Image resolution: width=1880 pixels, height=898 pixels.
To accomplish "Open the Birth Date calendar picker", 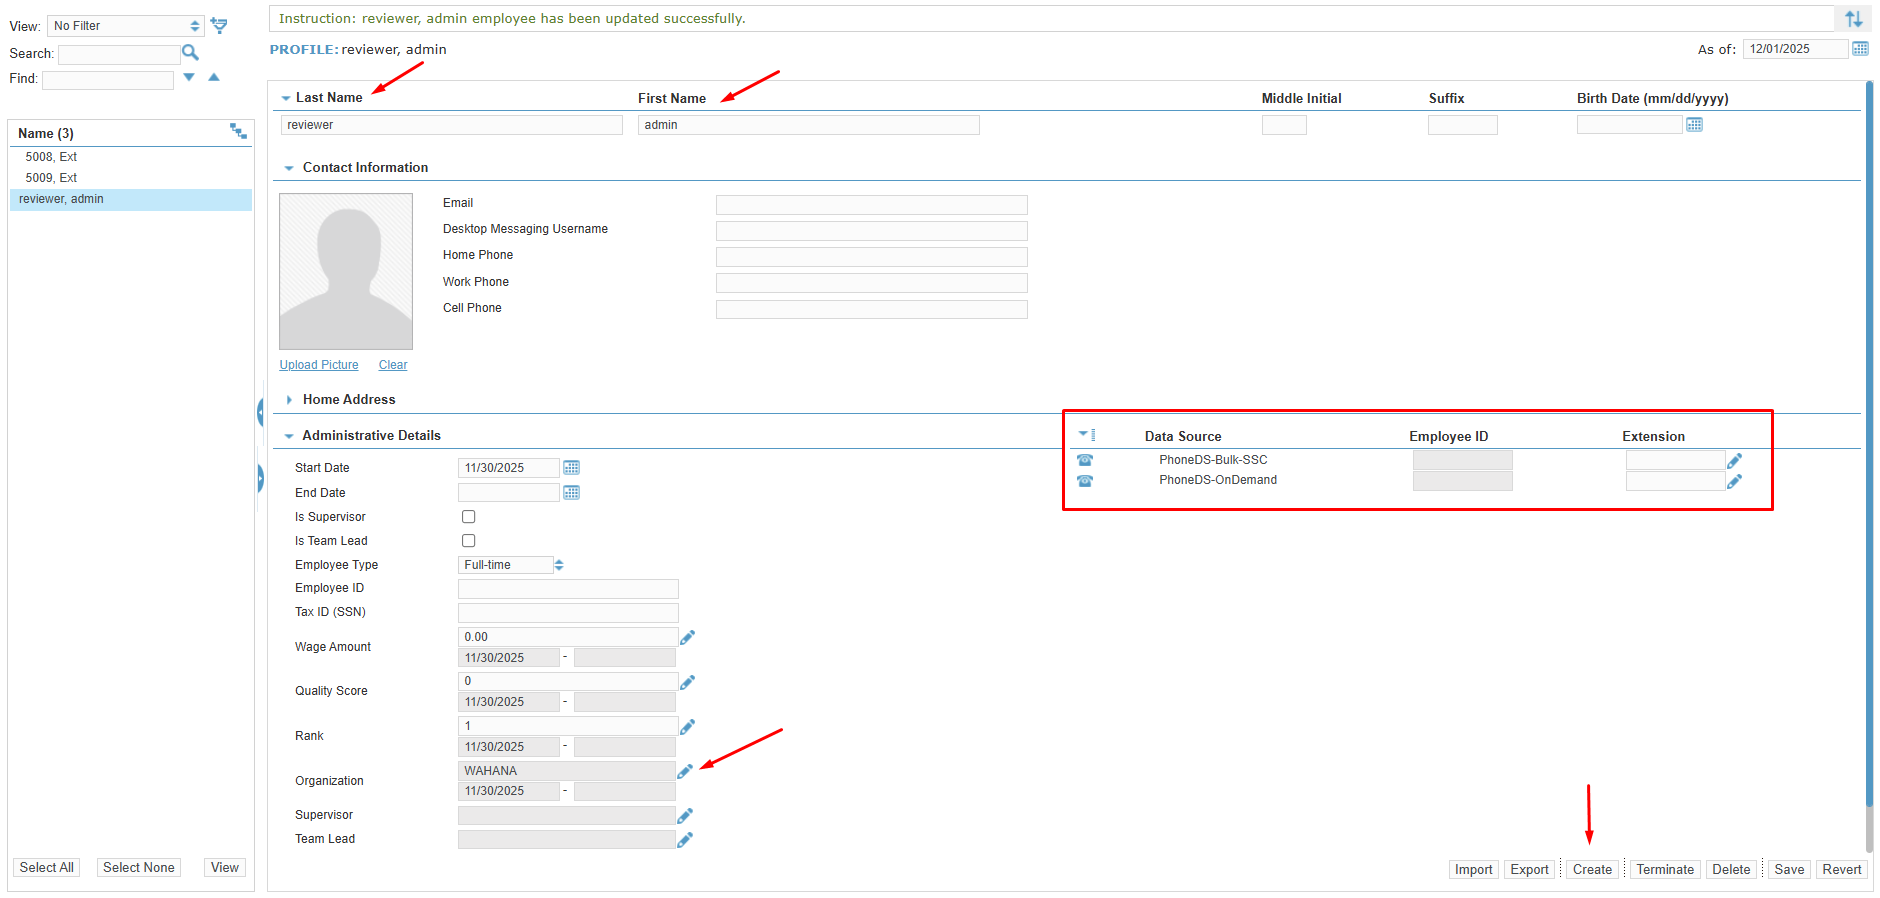I will pos(1694,125).
